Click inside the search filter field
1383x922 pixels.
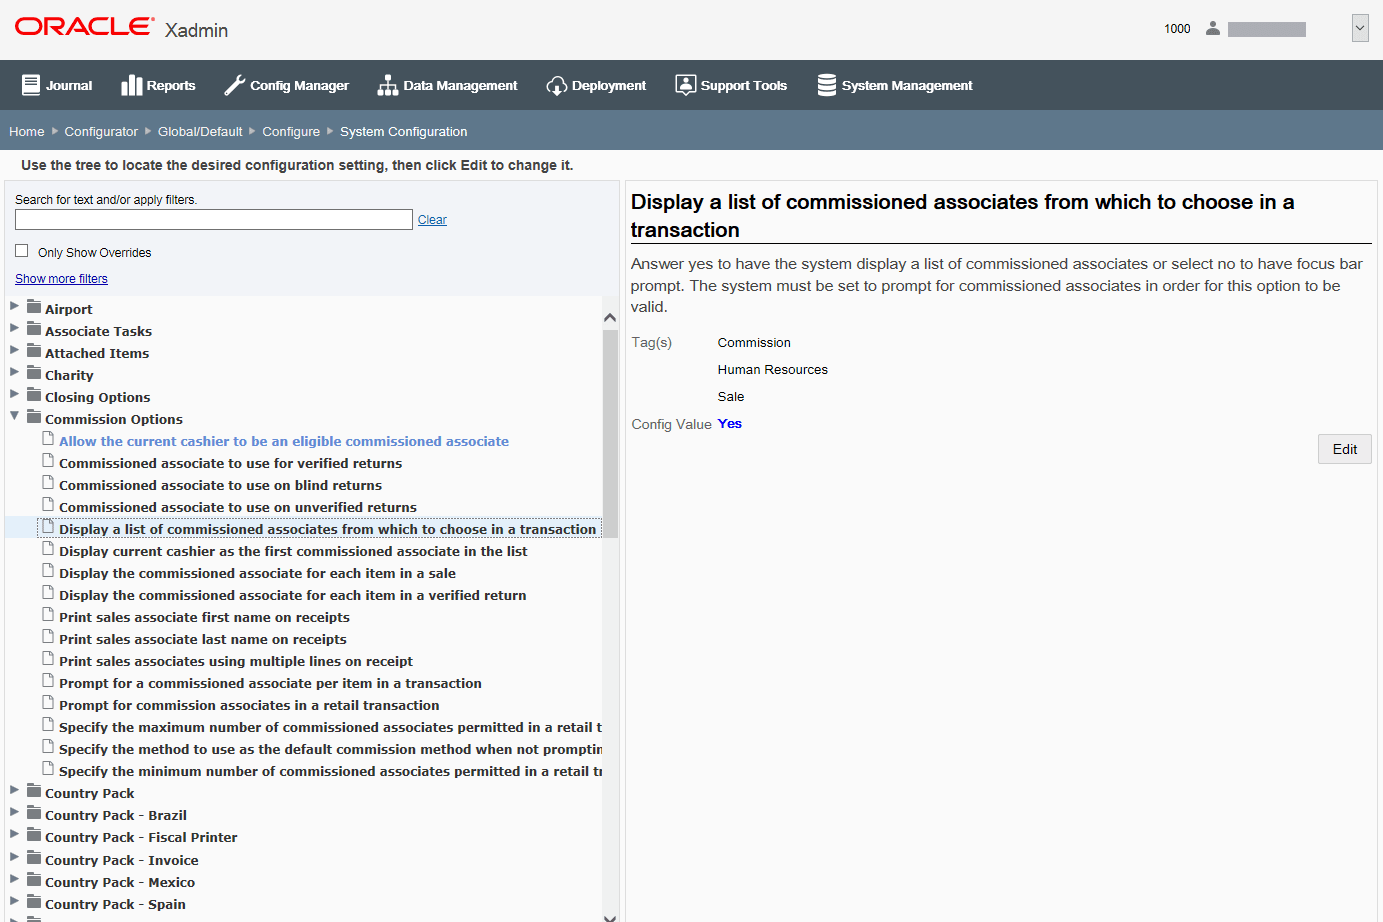213,219
